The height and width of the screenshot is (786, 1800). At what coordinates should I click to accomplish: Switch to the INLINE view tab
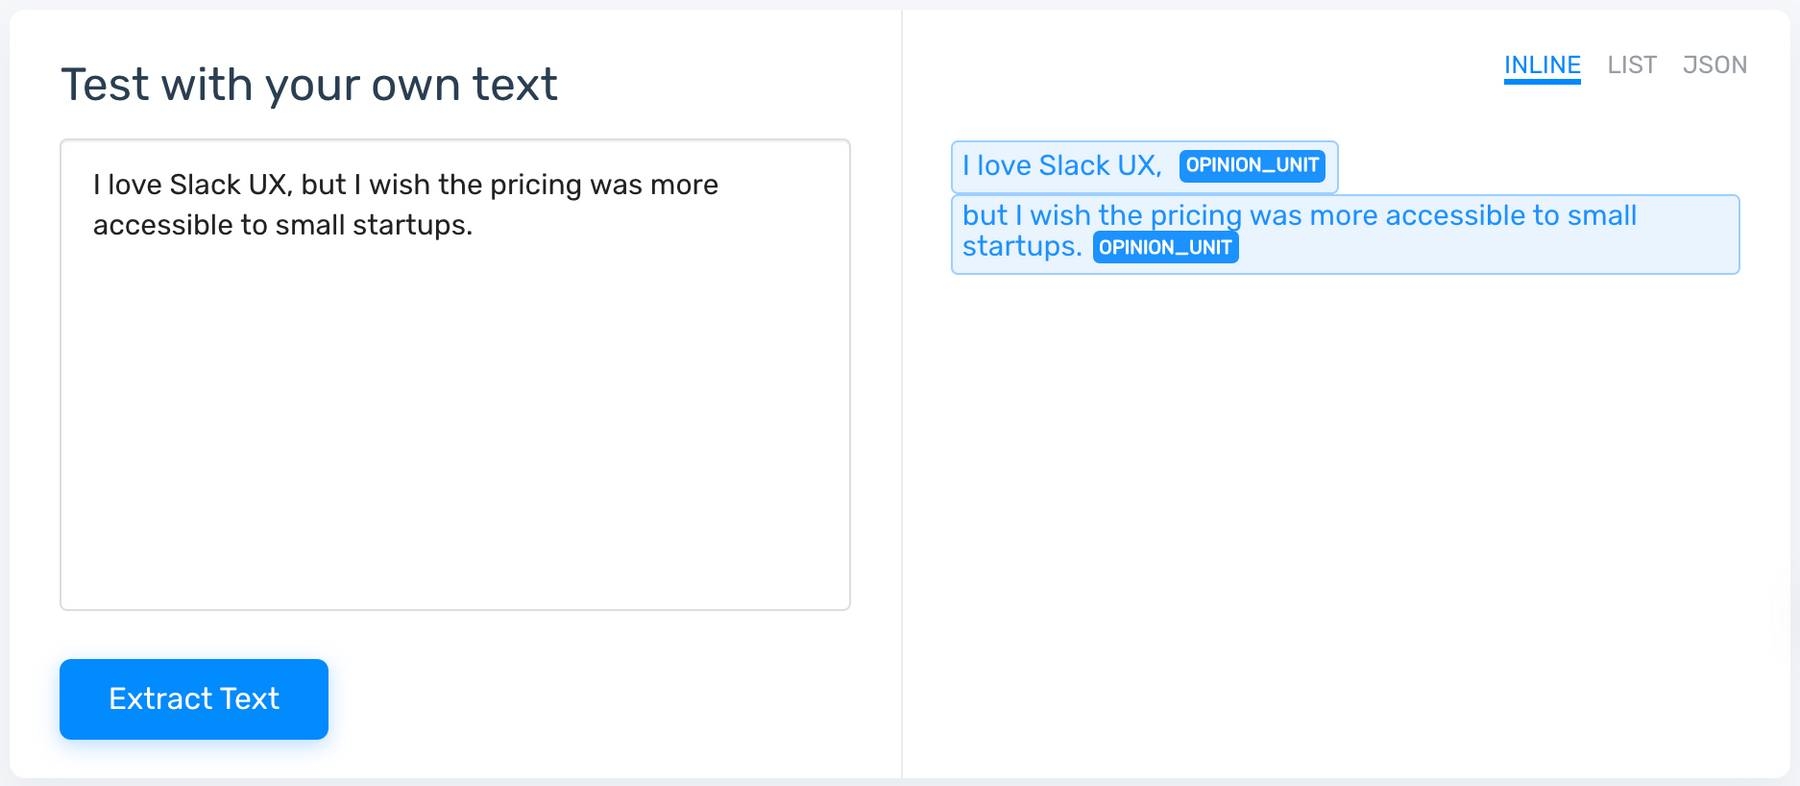[x=1542, y=65]
